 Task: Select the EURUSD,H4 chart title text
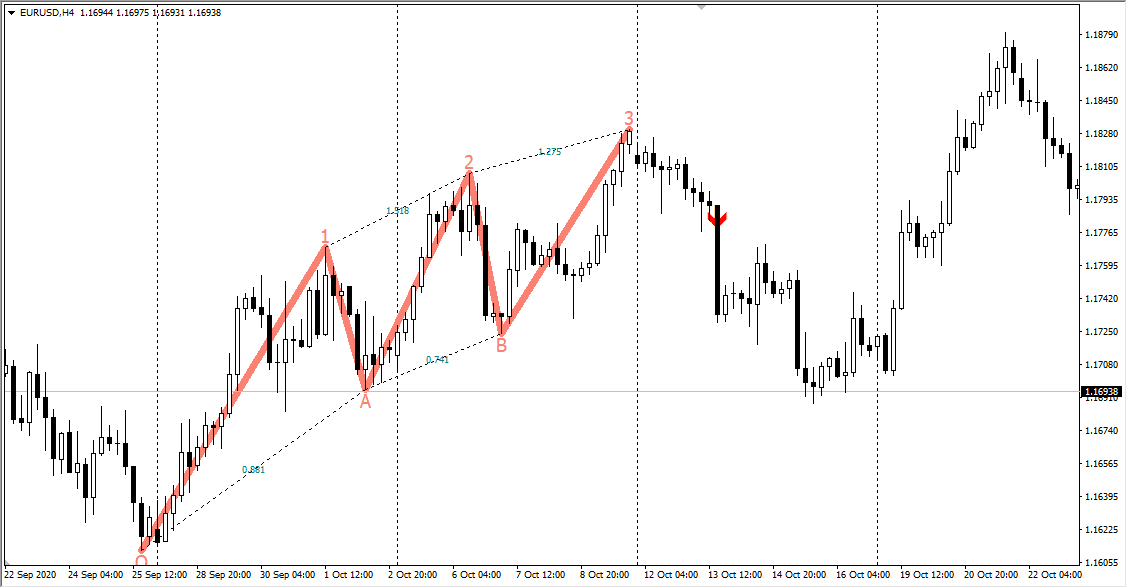tap(46, 13)
